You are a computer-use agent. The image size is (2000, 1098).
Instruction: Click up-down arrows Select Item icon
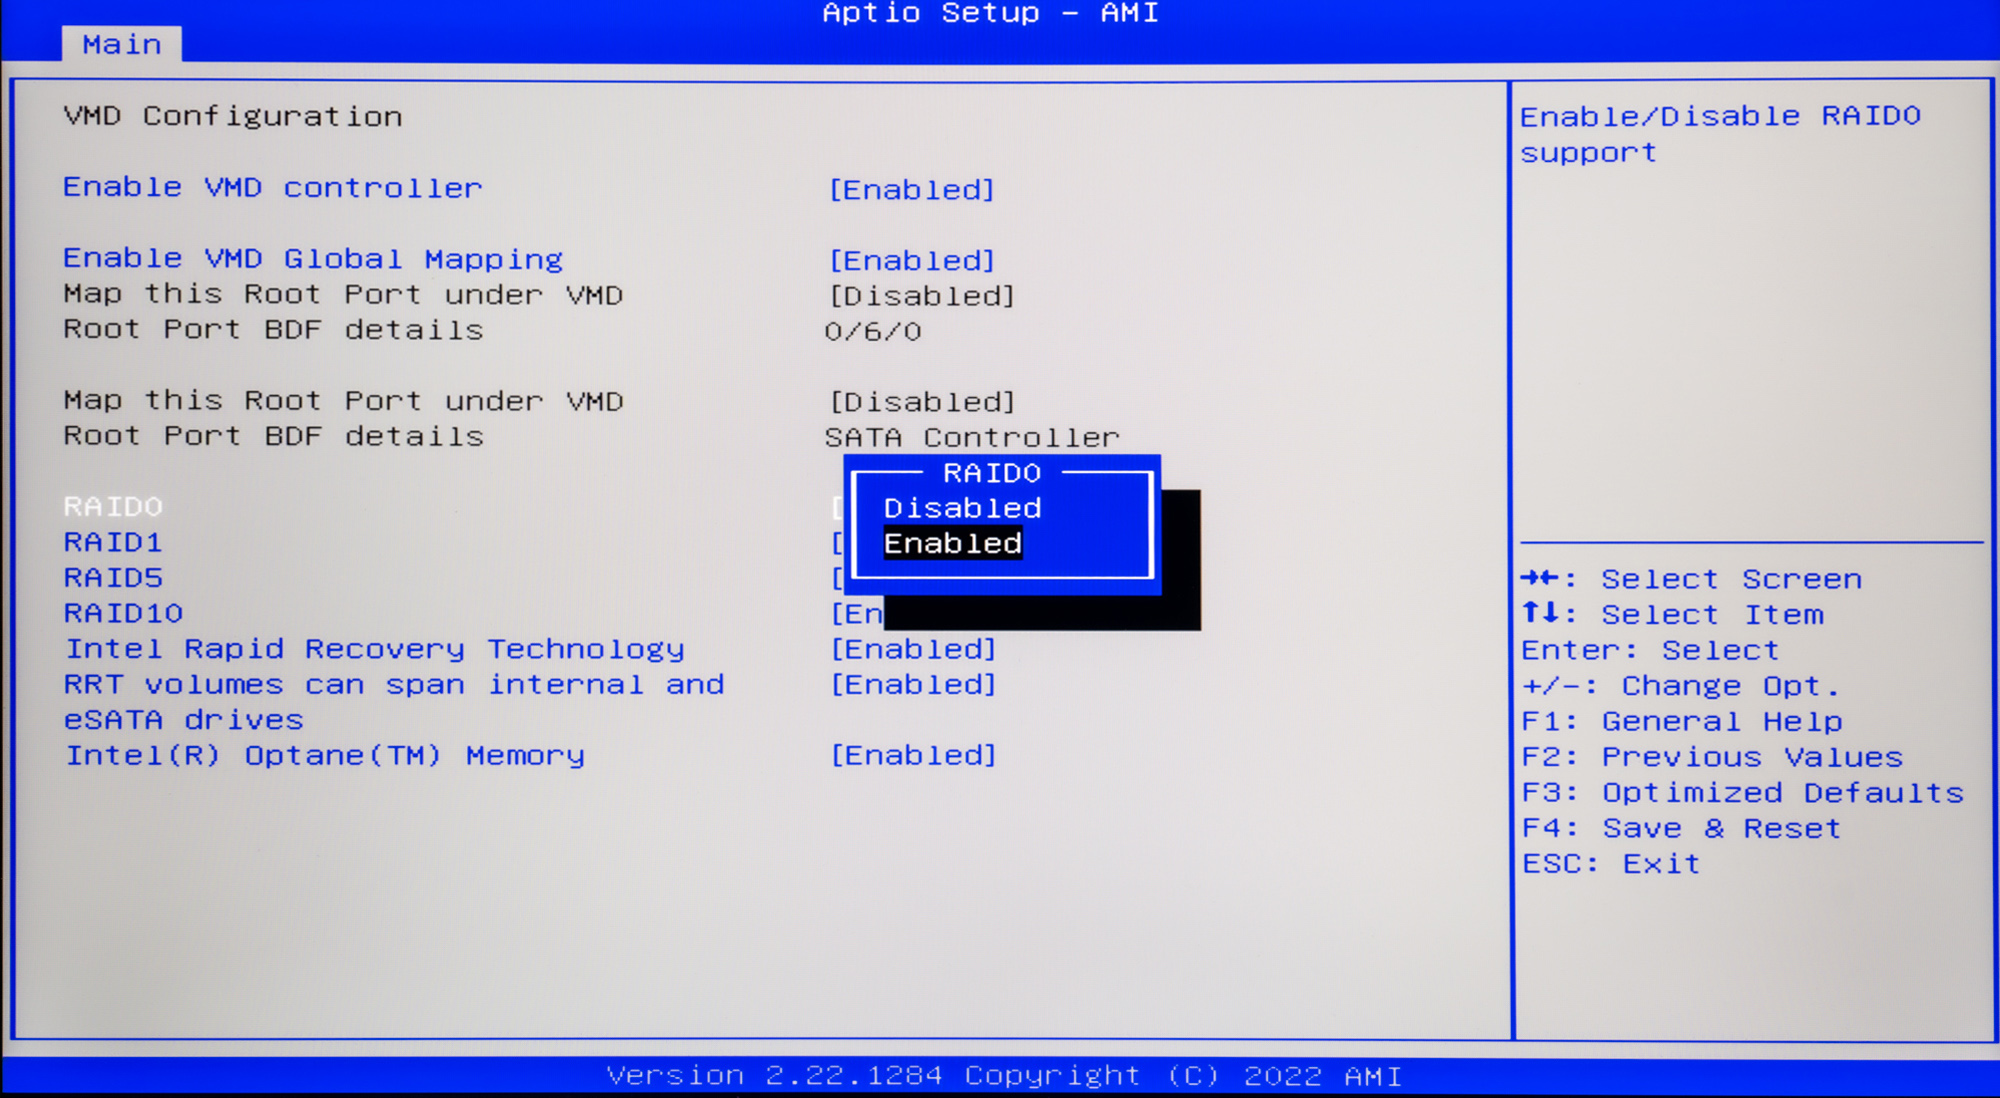[1540, 614]
